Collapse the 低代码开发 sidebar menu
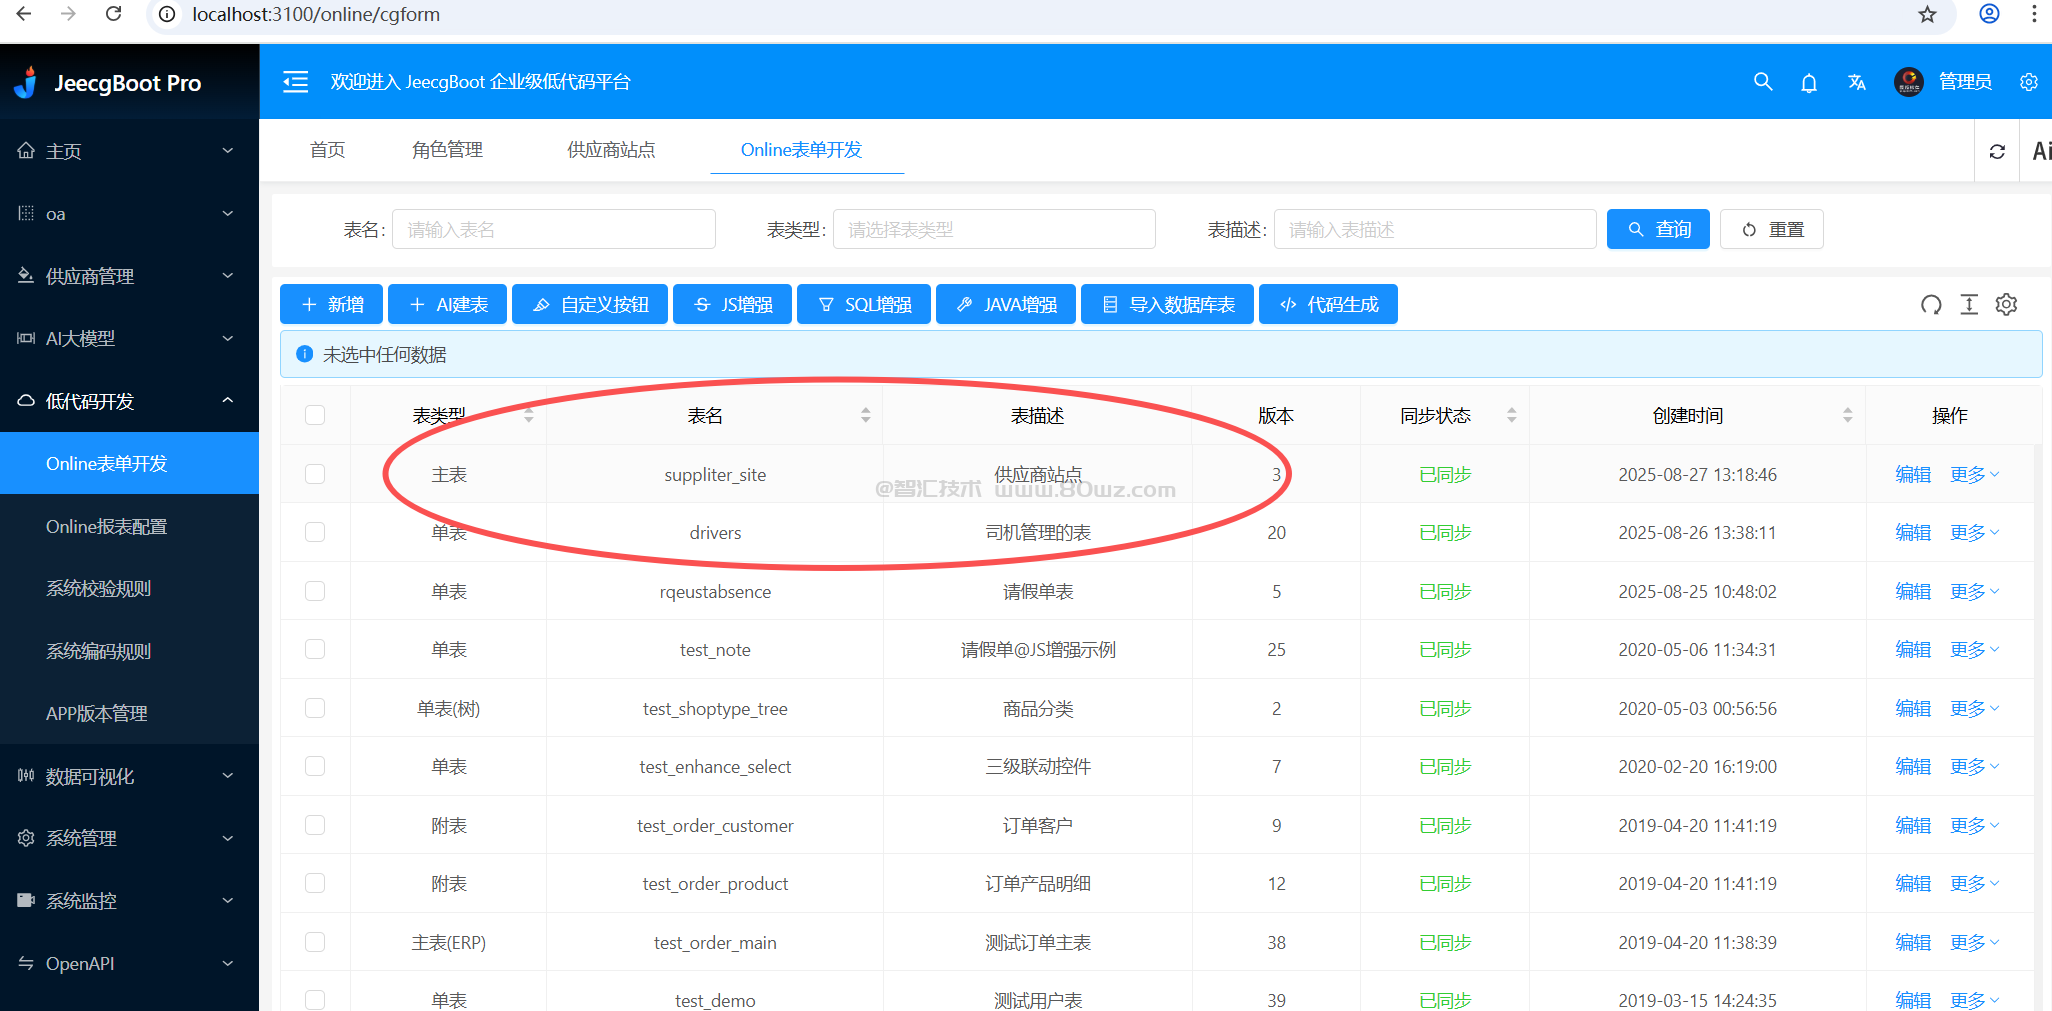 (129, 401)
